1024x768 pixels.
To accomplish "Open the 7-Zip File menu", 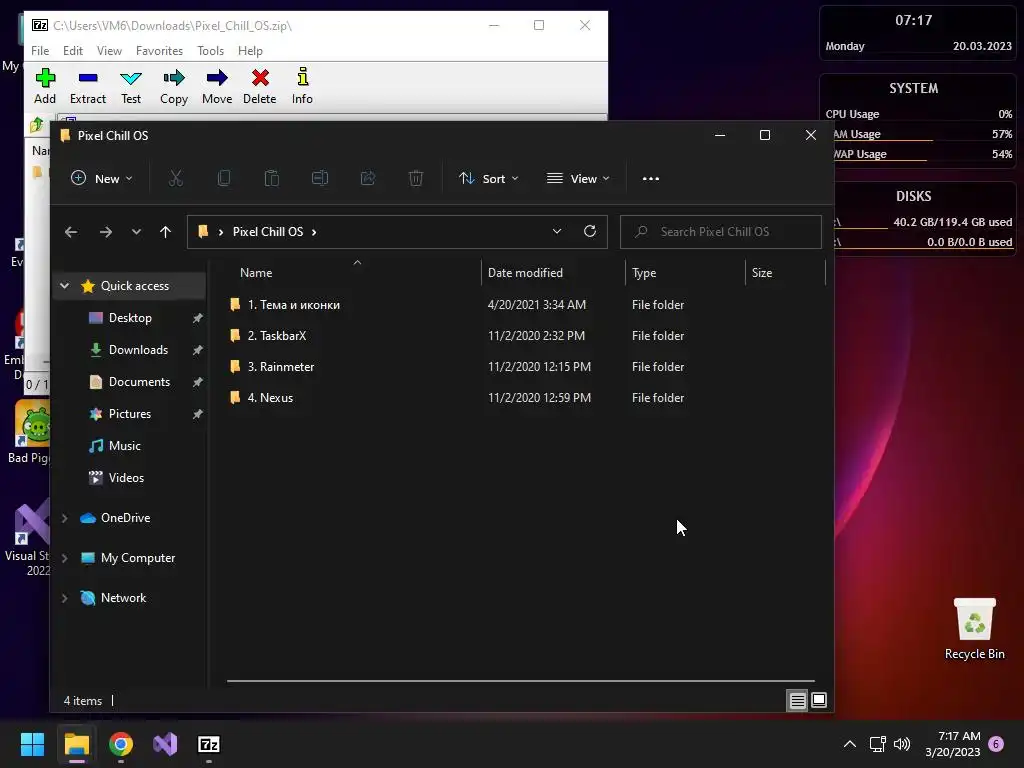I will (x=40, y=50).
